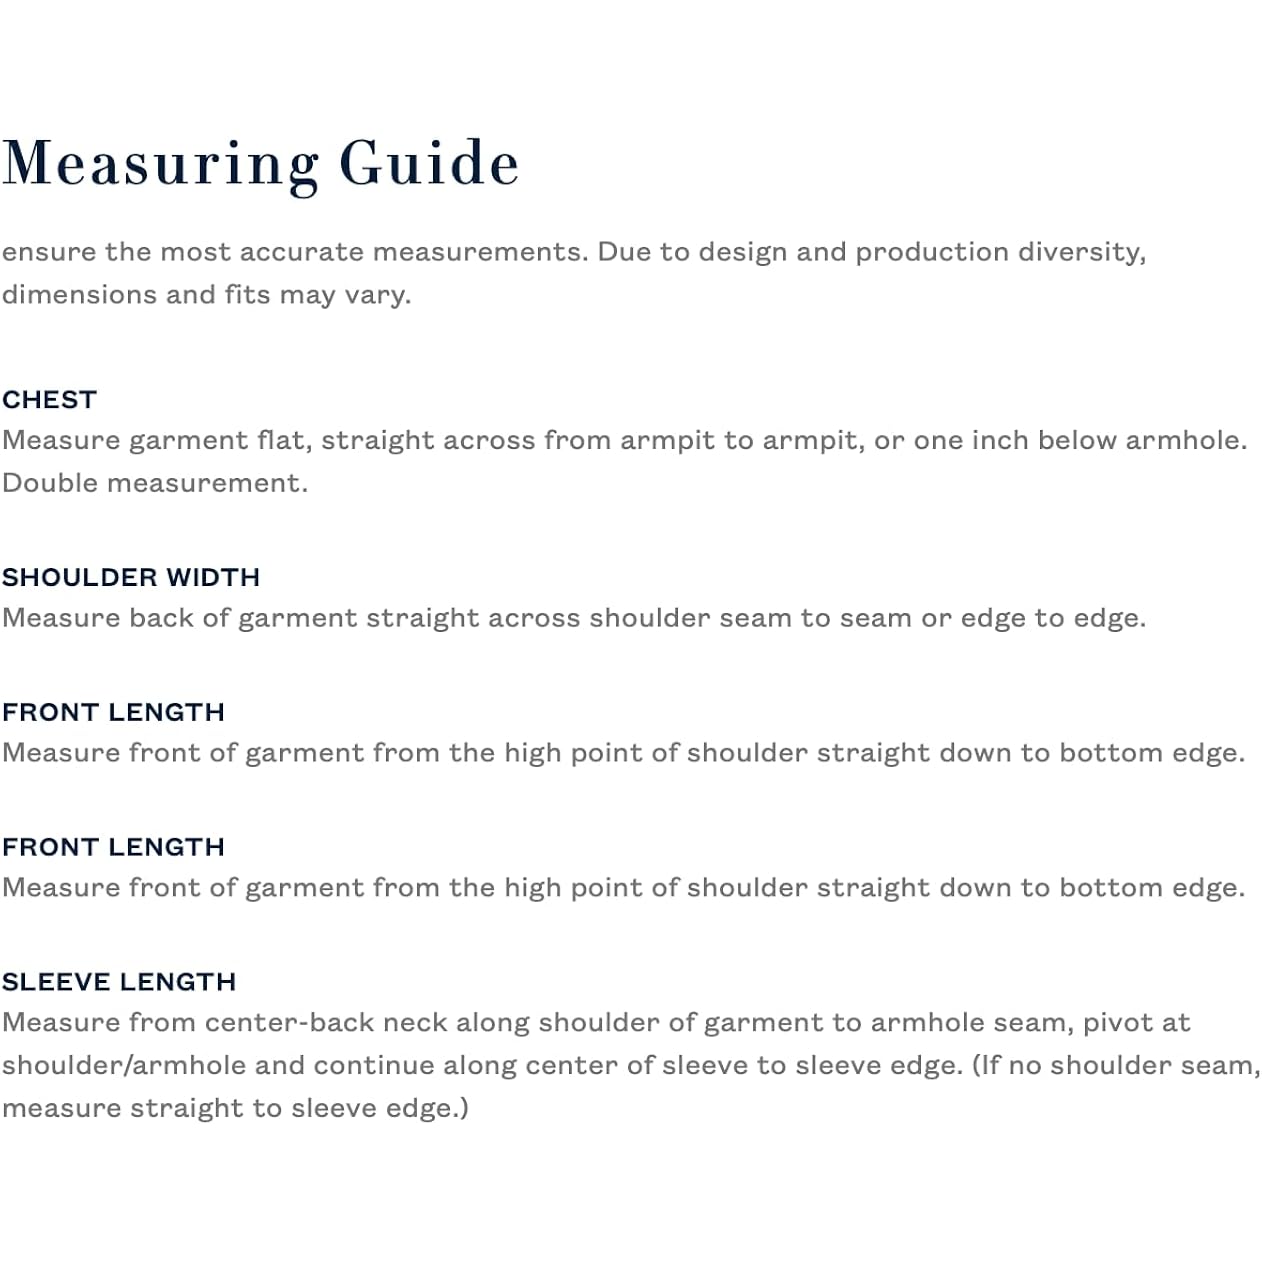Click the 'shoulder/armhole and continue along center' line
Viewport: 1262px width, 1262px height.
pos(480,1065)
